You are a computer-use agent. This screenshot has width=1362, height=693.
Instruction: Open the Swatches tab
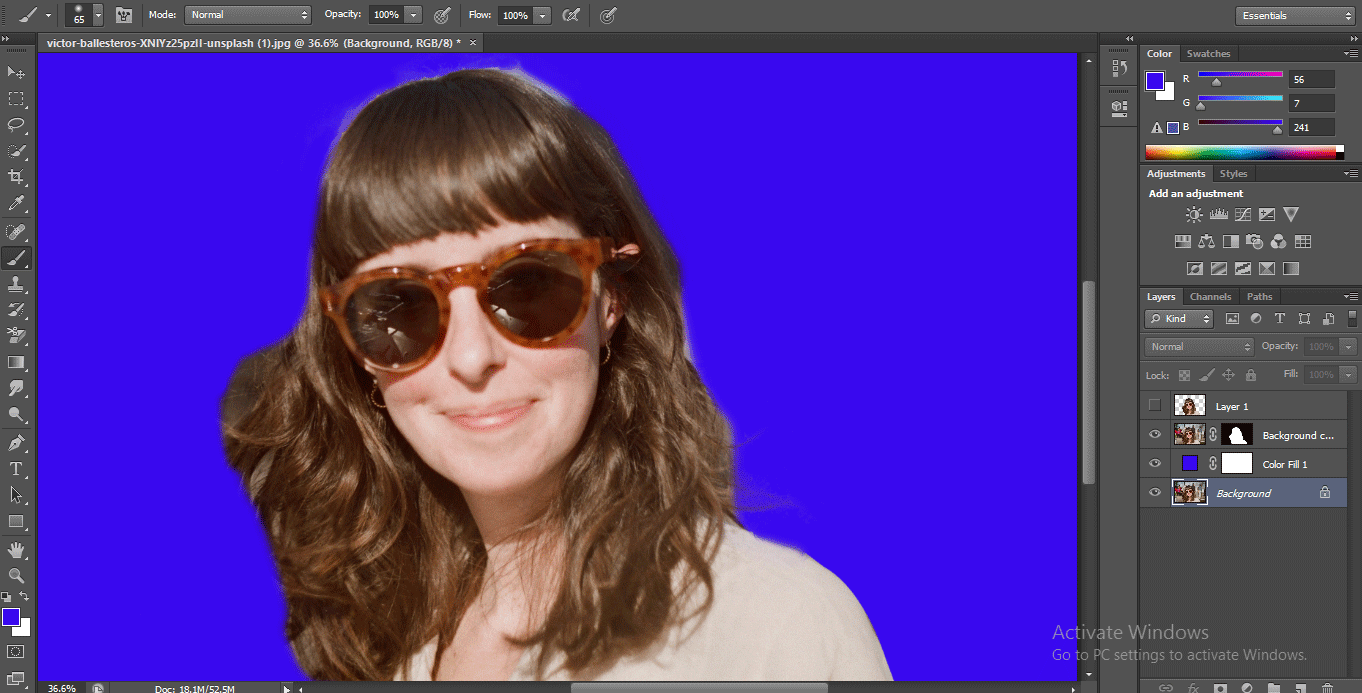(1208, 54)
